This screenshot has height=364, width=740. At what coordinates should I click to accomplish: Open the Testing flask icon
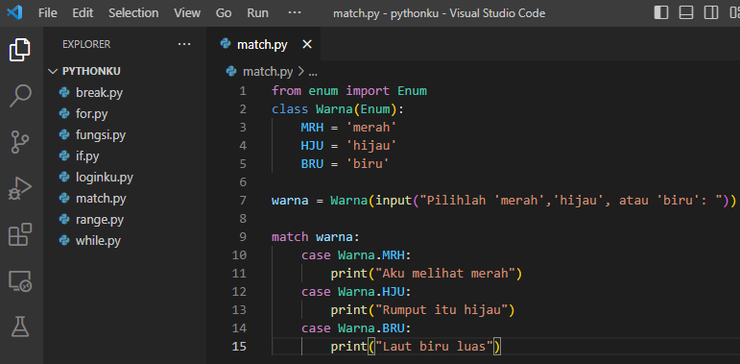tap(20, 327)
